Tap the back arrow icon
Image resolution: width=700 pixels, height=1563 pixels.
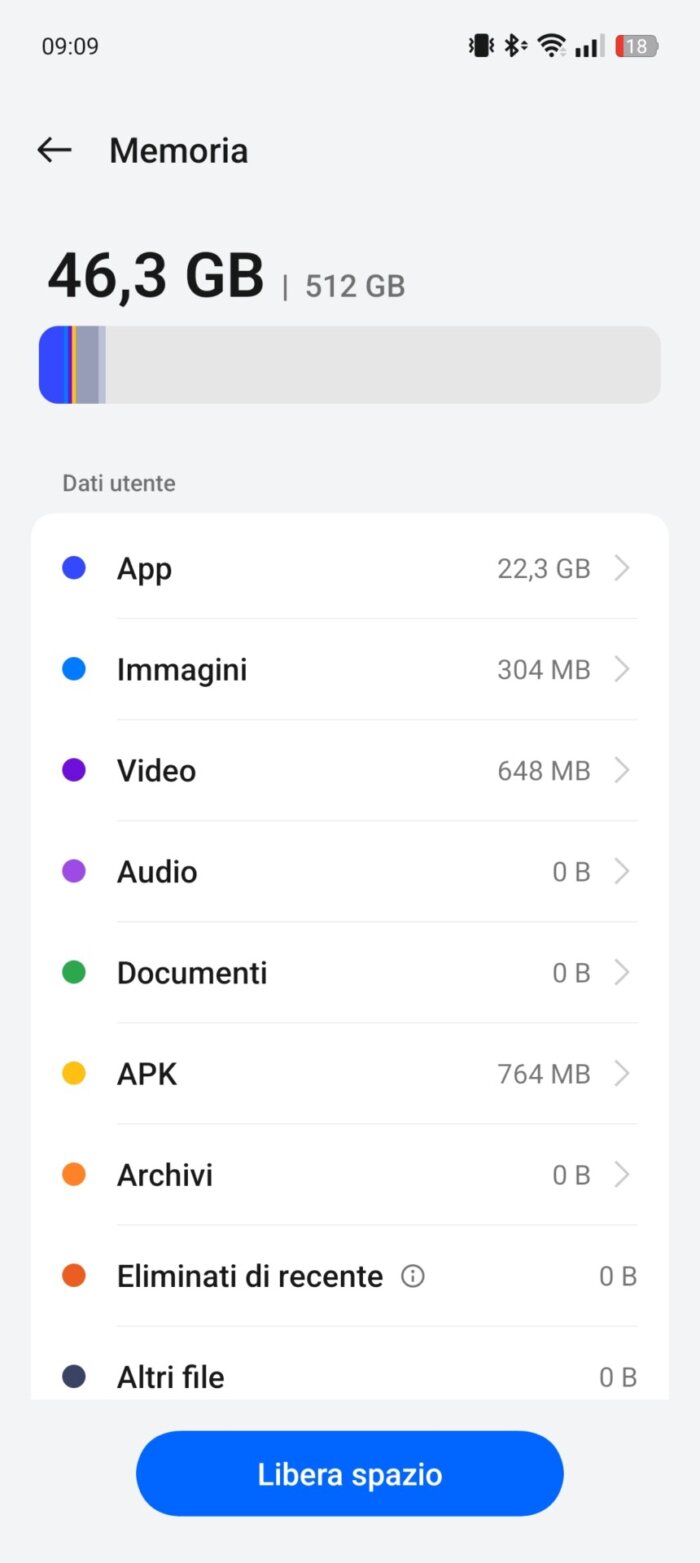click(x=54, y=150)
